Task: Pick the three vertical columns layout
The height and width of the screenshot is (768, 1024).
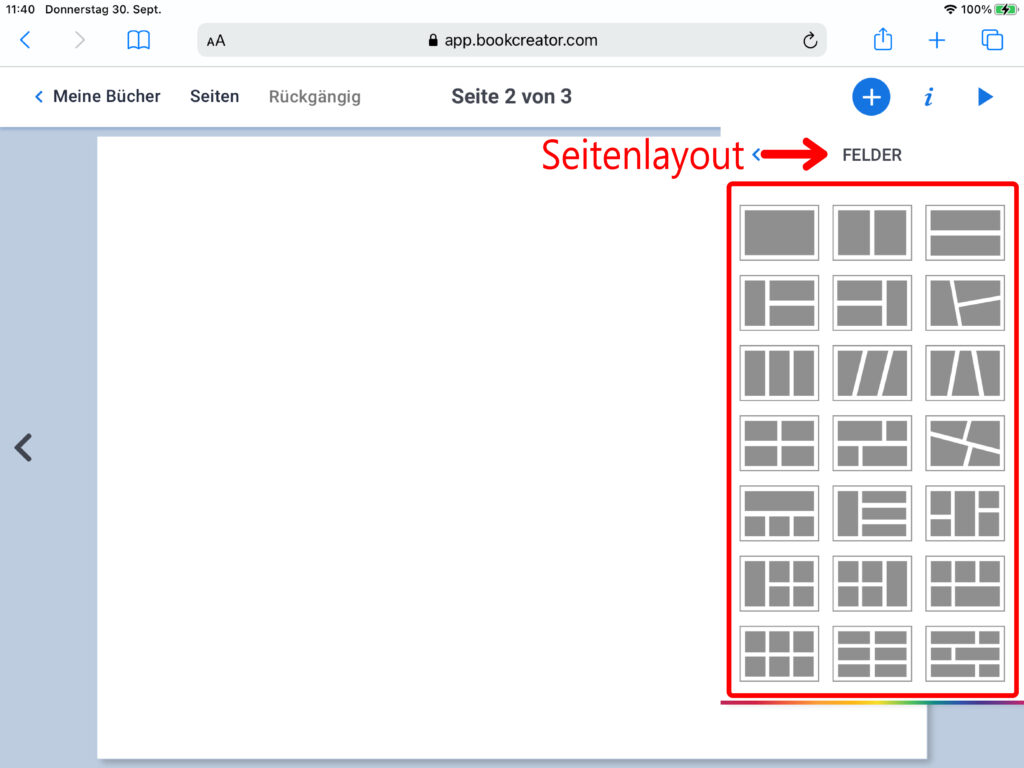Action: tap(779, 373)
